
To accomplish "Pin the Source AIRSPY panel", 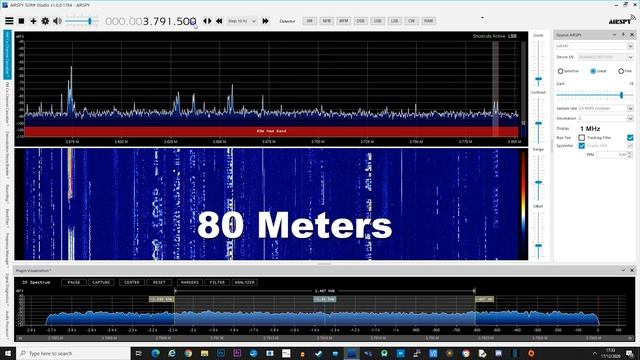I will [x=623, y=35].
